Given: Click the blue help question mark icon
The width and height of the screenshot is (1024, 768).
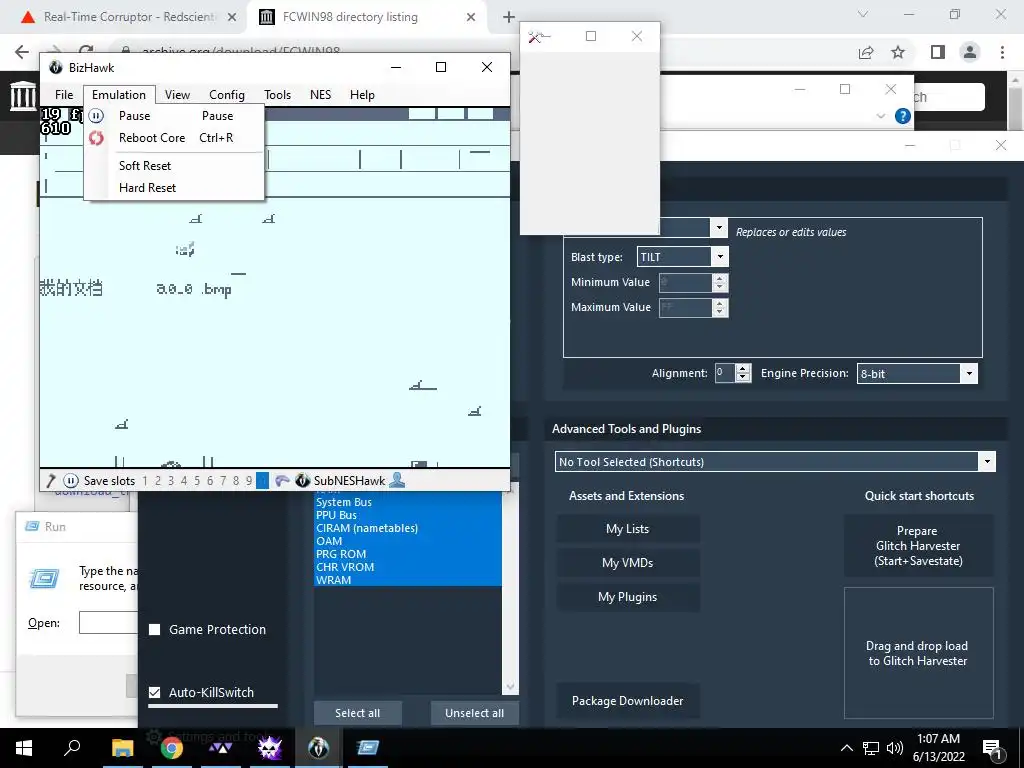Looking at the screenshot, I should click(x=903, y=116).
